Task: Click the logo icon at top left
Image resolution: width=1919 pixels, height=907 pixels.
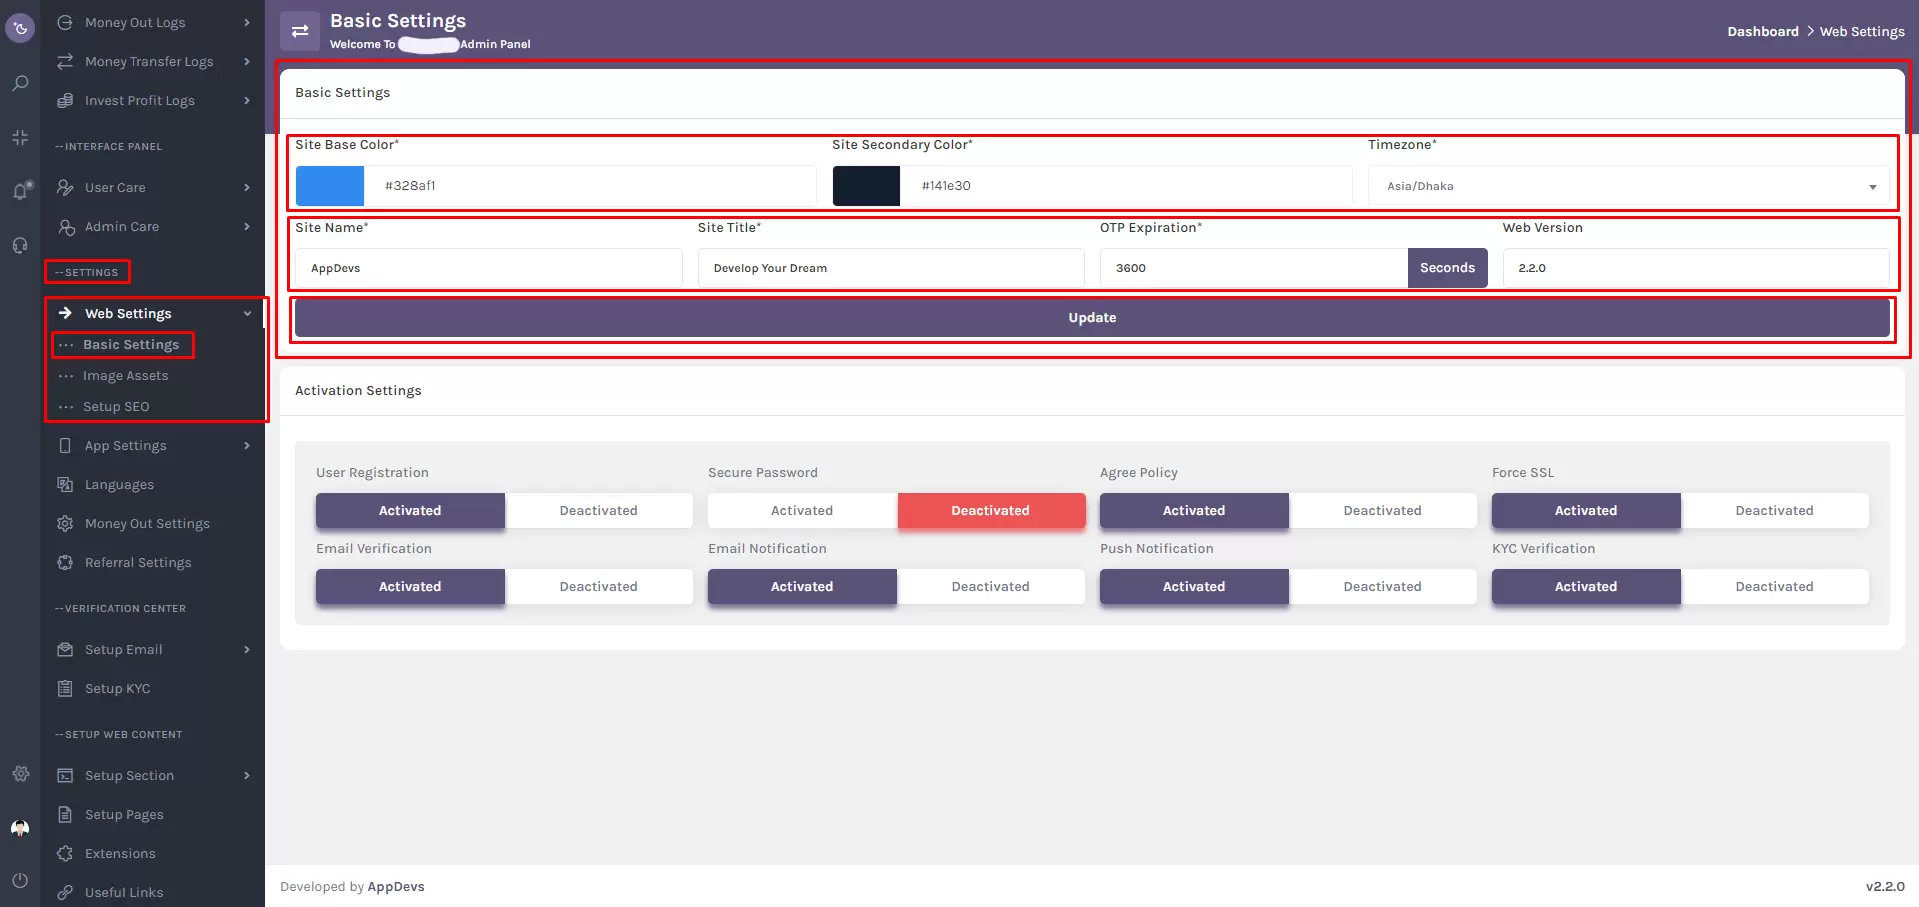Action: coord(20,28)
